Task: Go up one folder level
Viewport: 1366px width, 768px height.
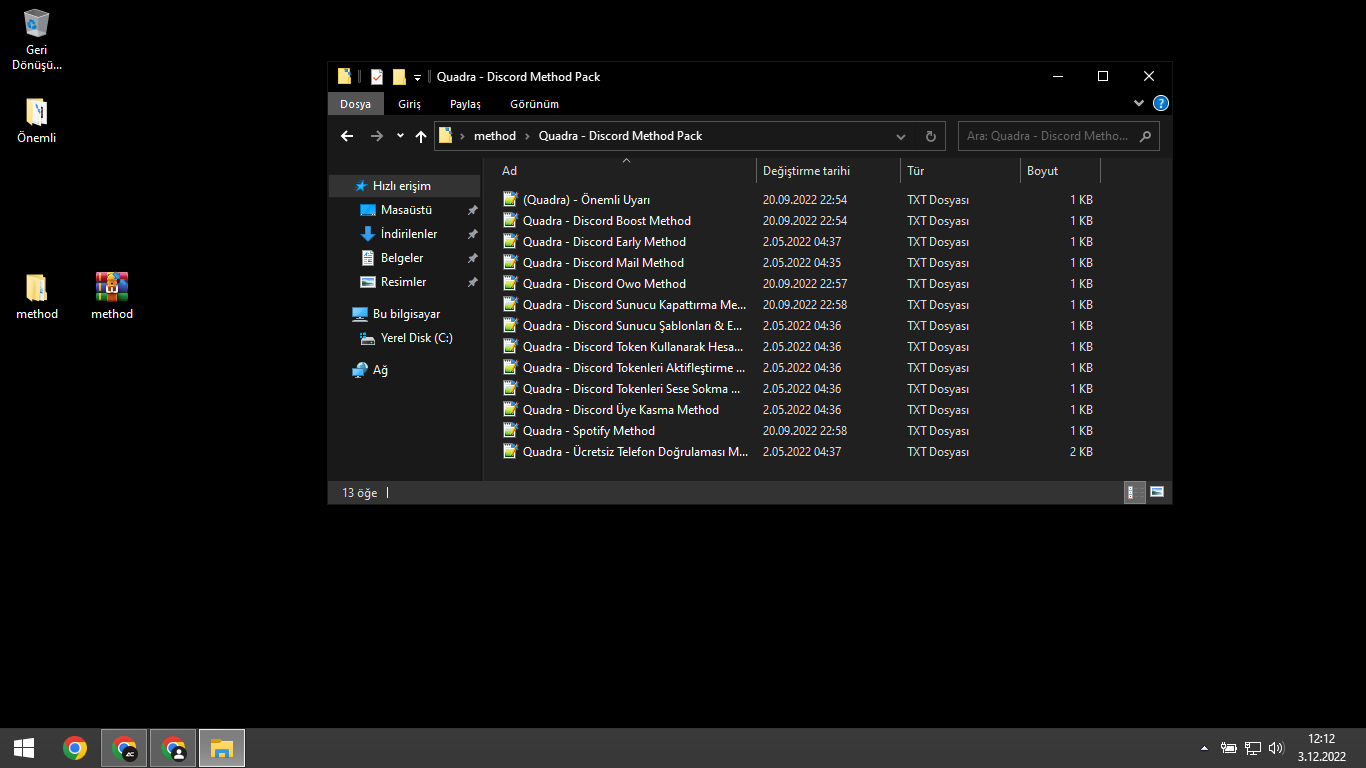Action: tap(421, 136)
